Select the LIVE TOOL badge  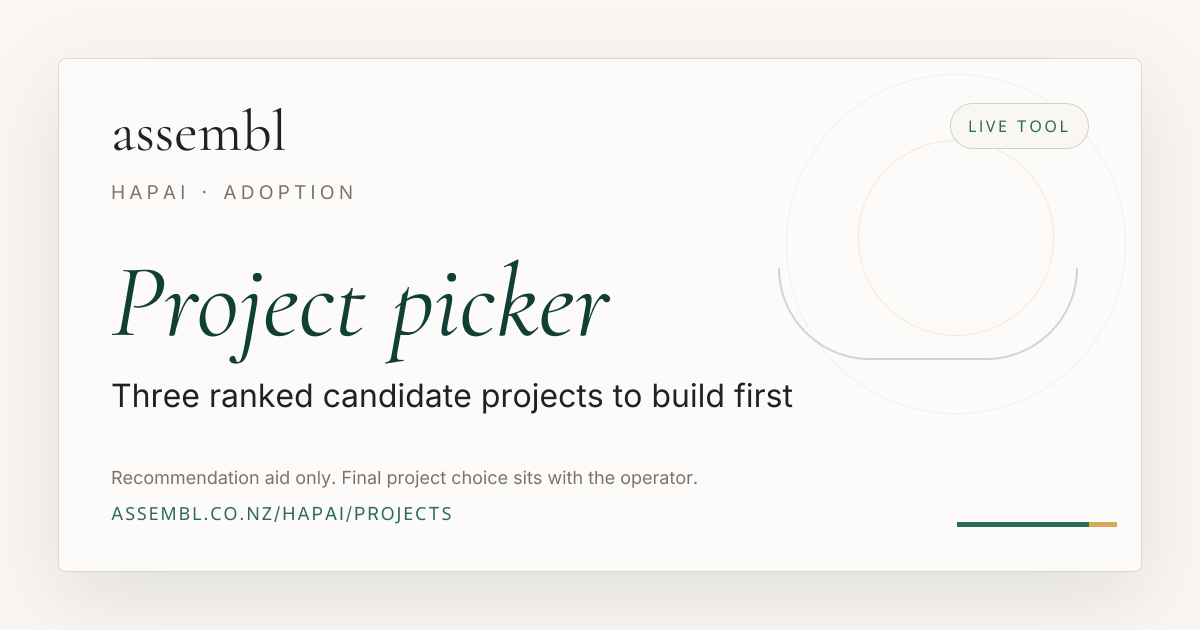[1019, 126]
